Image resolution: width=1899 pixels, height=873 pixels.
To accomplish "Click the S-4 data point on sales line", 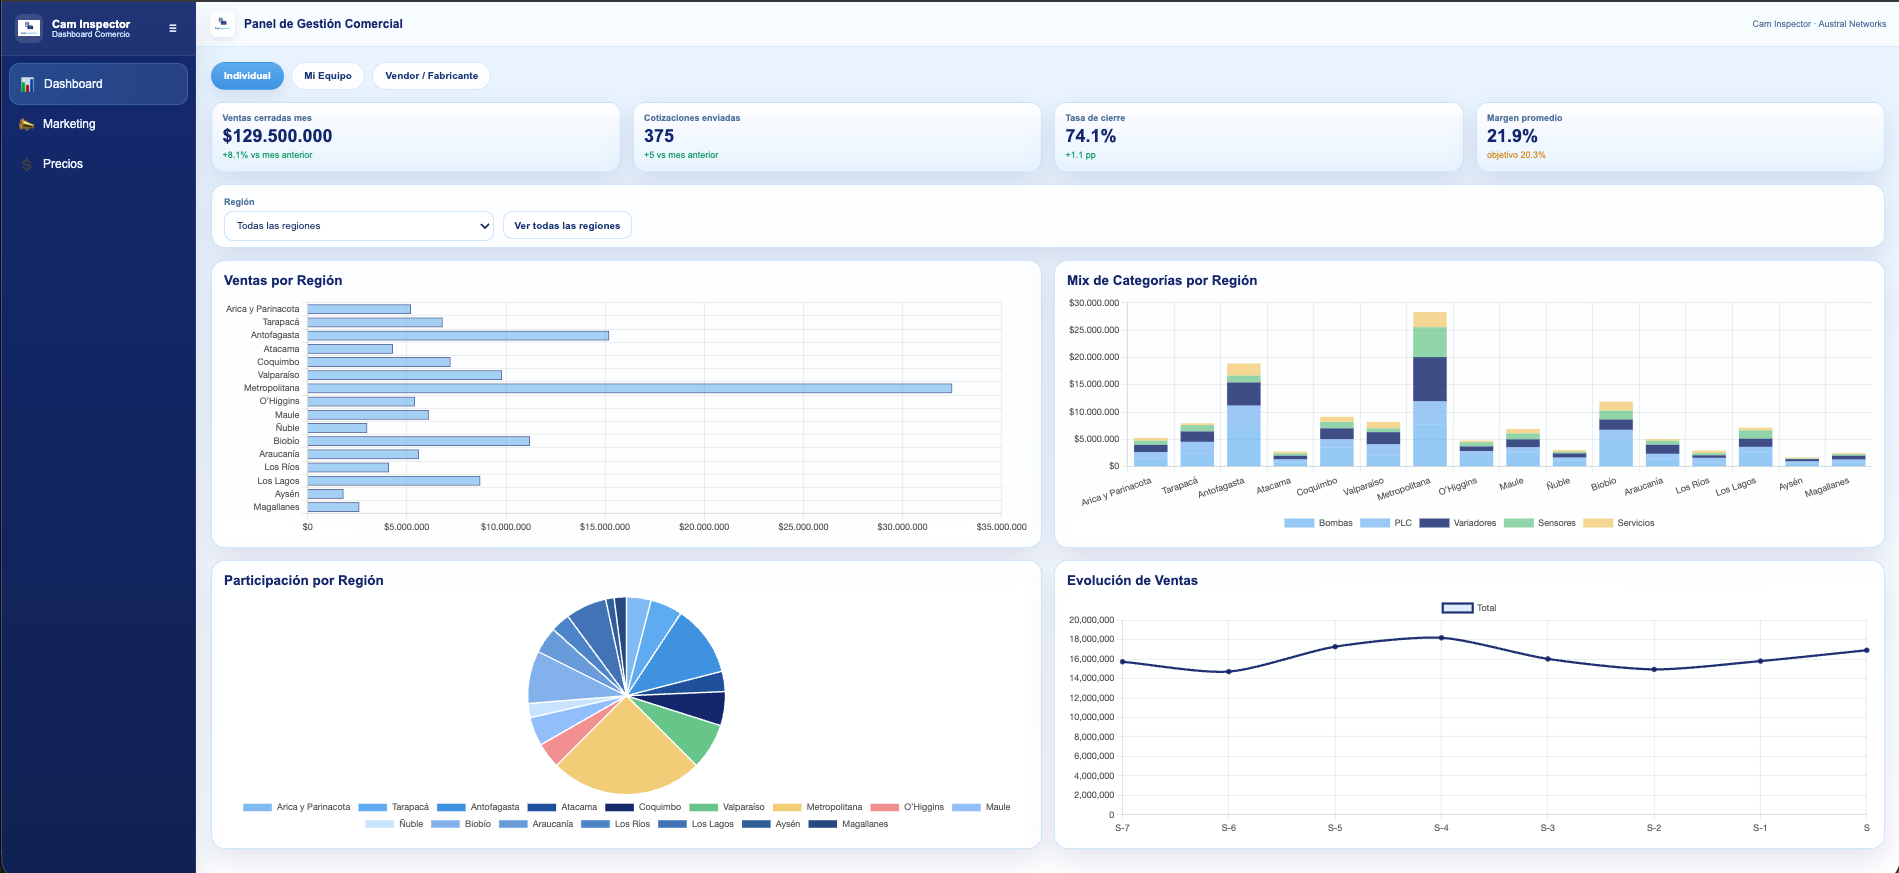I will [x=1441, y=637].
